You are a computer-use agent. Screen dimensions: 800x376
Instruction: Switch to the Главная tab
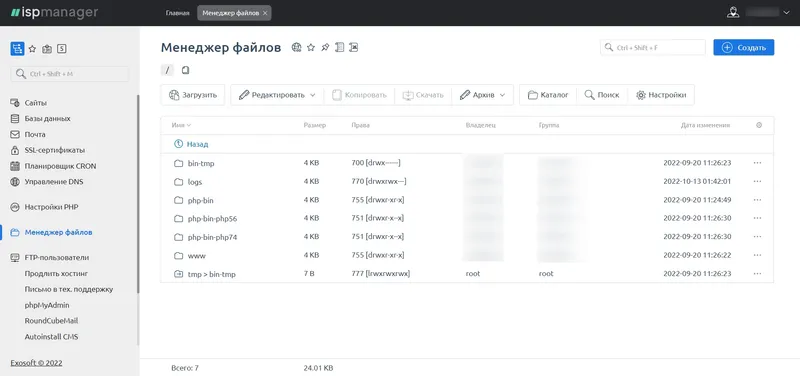tap(178, 13)
